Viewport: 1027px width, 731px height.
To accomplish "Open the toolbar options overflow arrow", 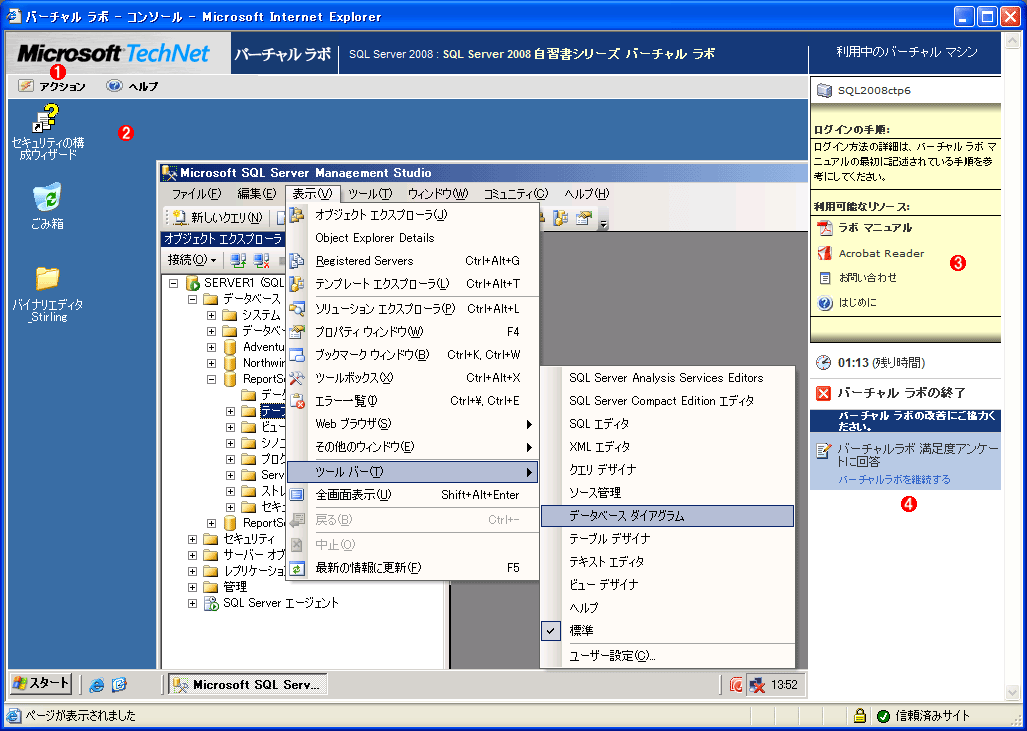I will (x=603, y=221).
